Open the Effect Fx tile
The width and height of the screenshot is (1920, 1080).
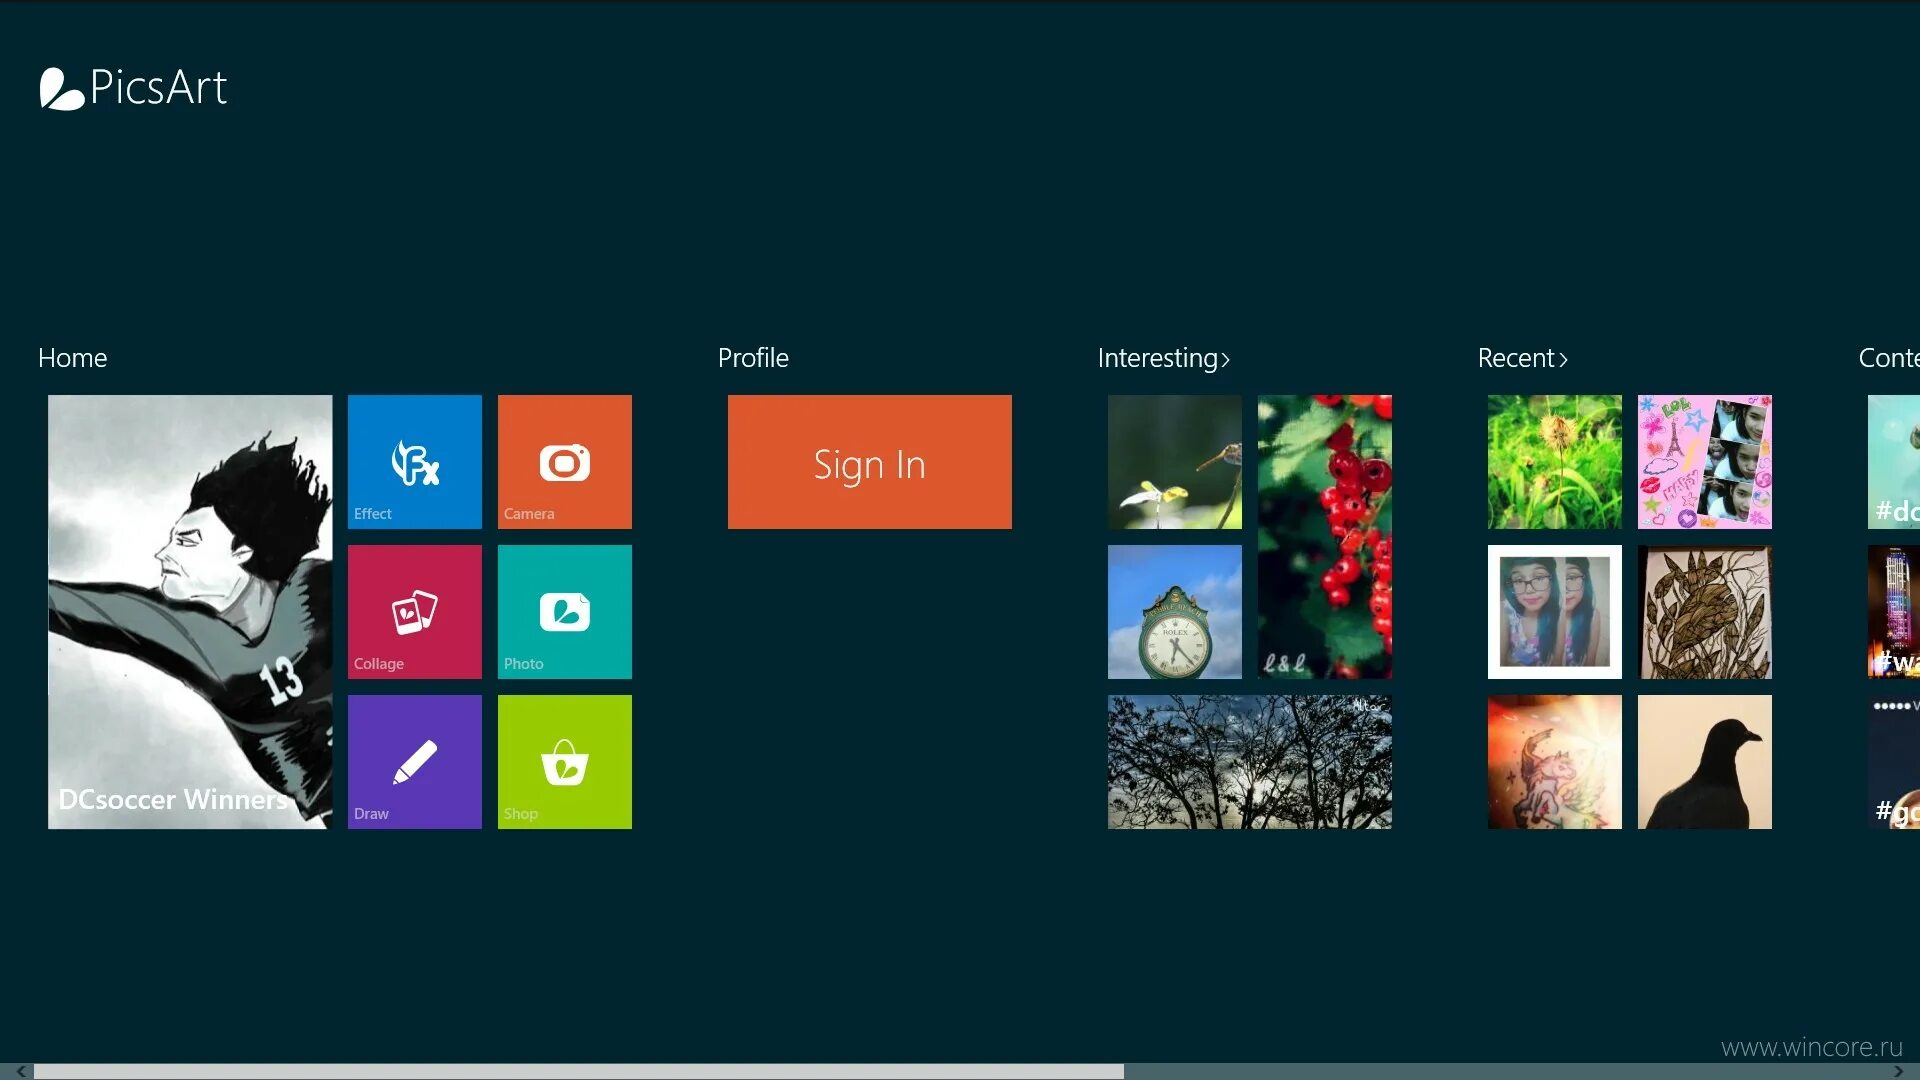(414, 461)
